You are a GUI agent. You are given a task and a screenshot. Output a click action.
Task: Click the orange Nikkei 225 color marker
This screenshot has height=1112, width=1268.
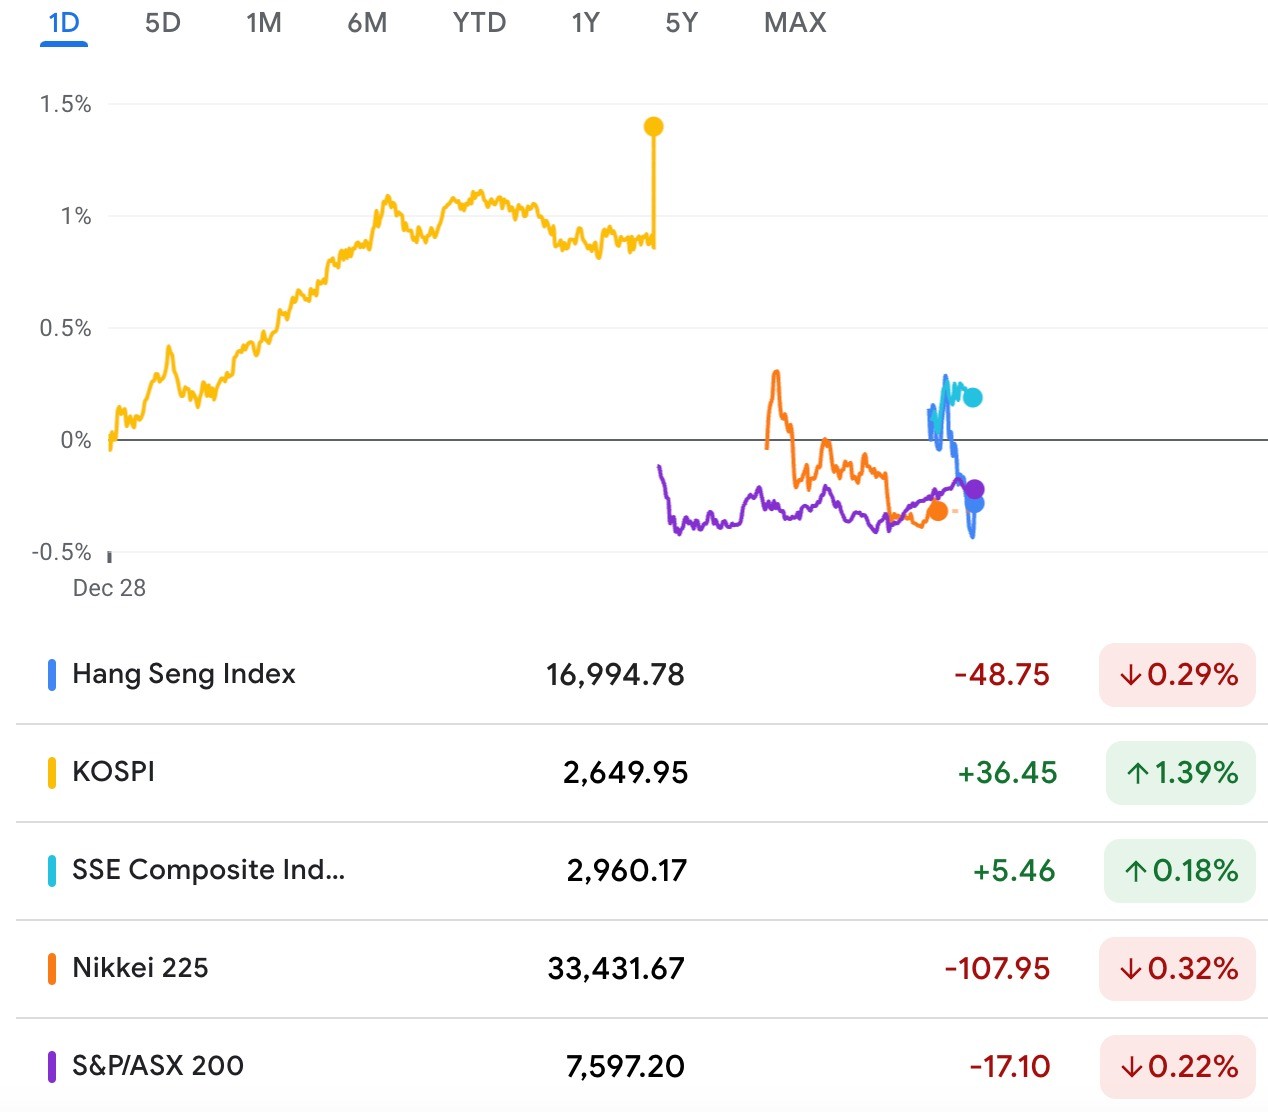pos(52,969)
